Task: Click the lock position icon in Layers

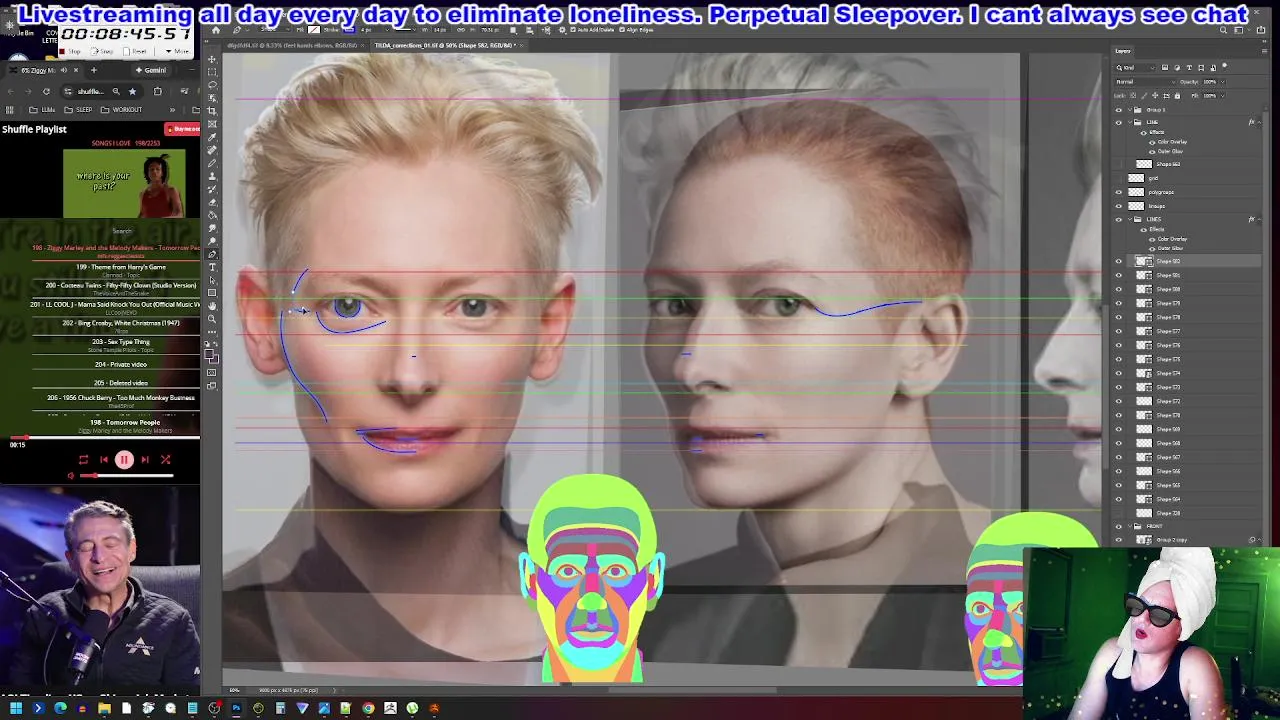Action: point(1155,96)
